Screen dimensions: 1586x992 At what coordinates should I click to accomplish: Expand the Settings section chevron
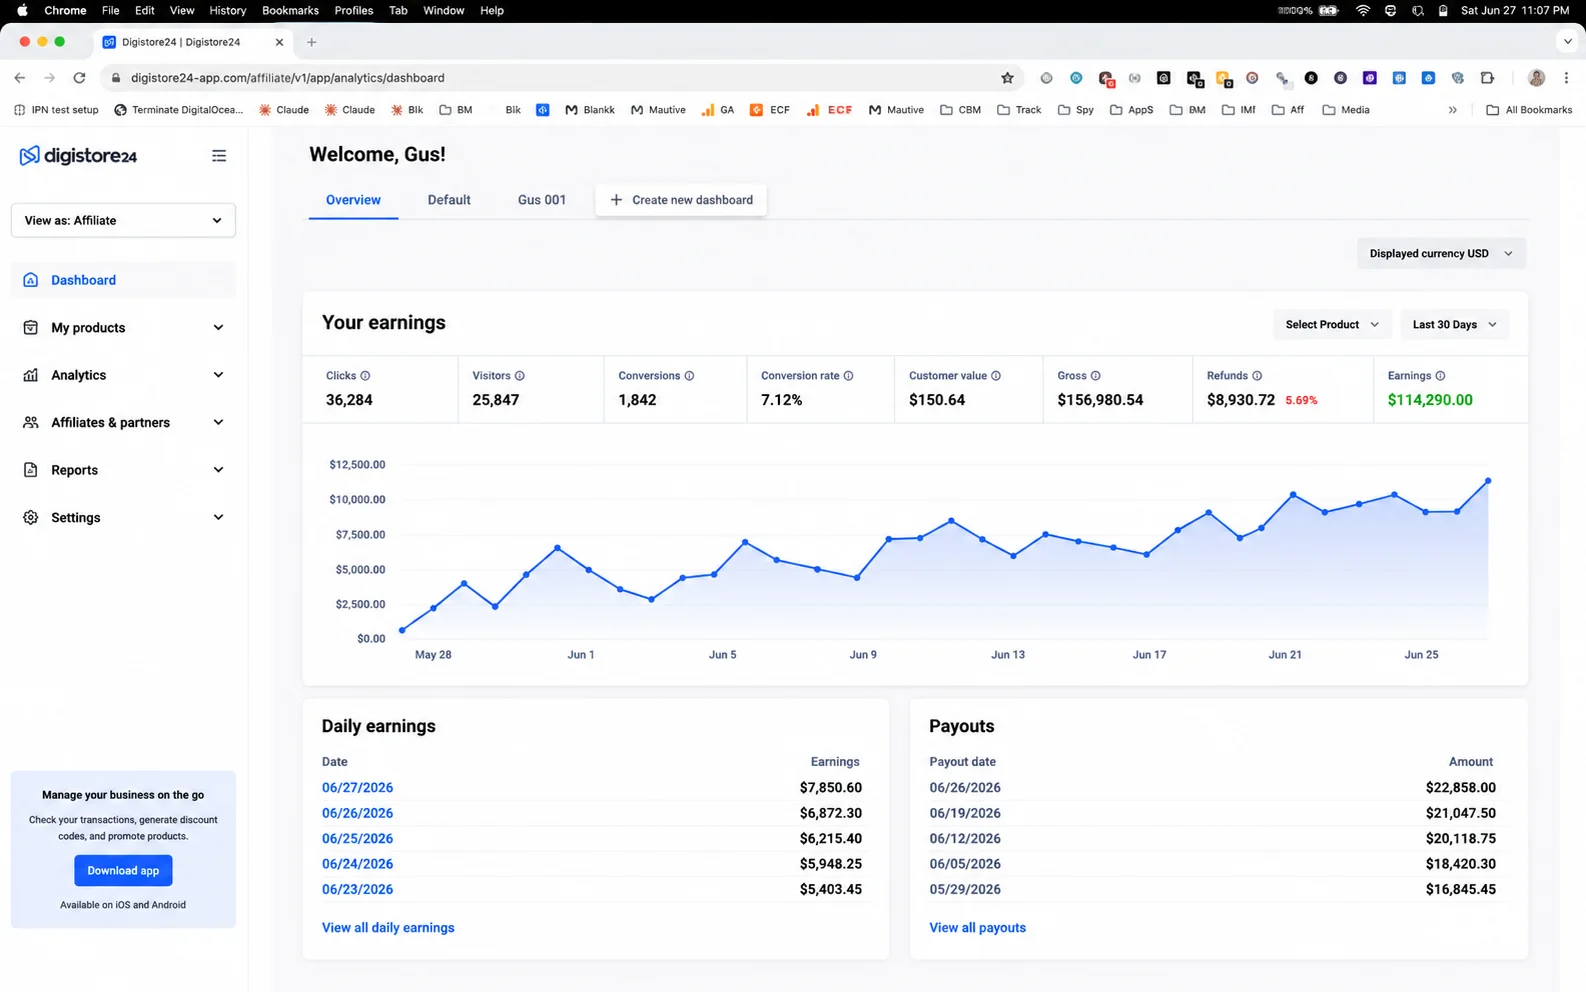[218, 517]
